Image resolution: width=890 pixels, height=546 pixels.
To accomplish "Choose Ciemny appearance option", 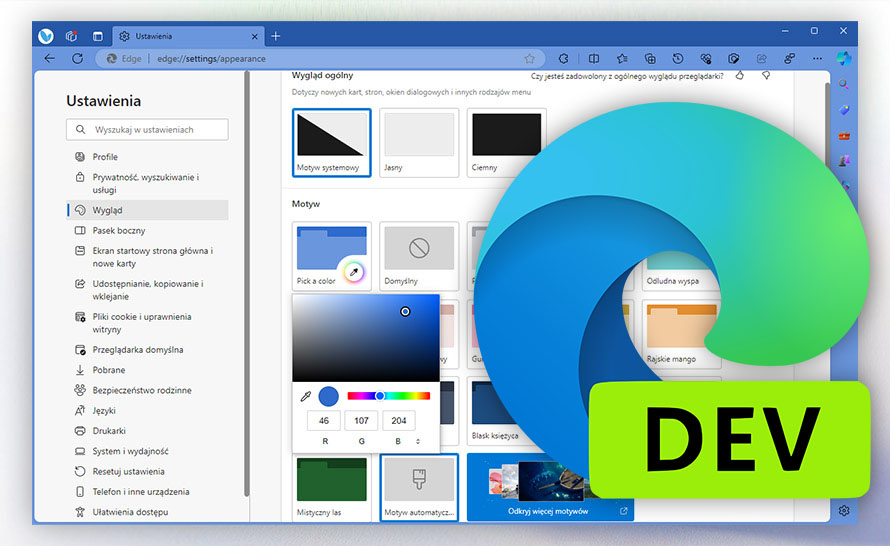I will click(x=506, y=143).
